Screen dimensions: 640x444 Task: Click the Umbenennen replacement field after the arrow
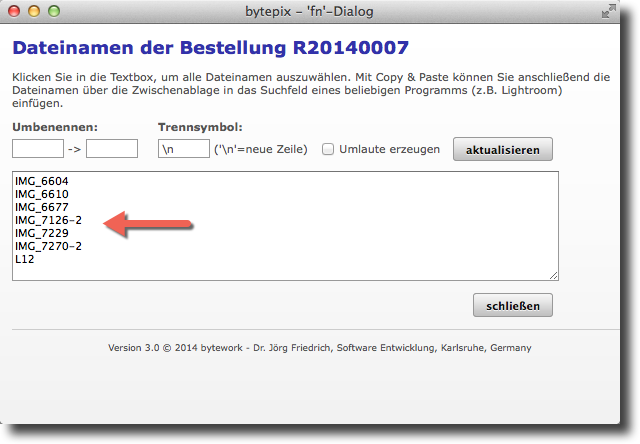112,149
